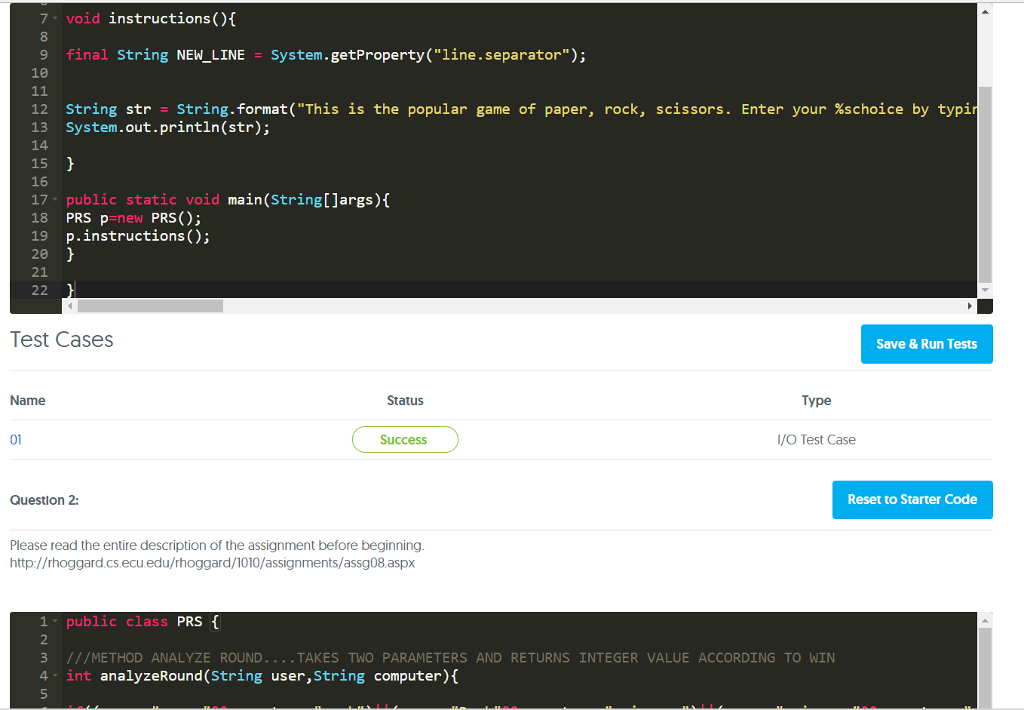The image size is (1024, 710).
Task: Click the up scroll arrow of the top editor
Action: click(983, 10)
